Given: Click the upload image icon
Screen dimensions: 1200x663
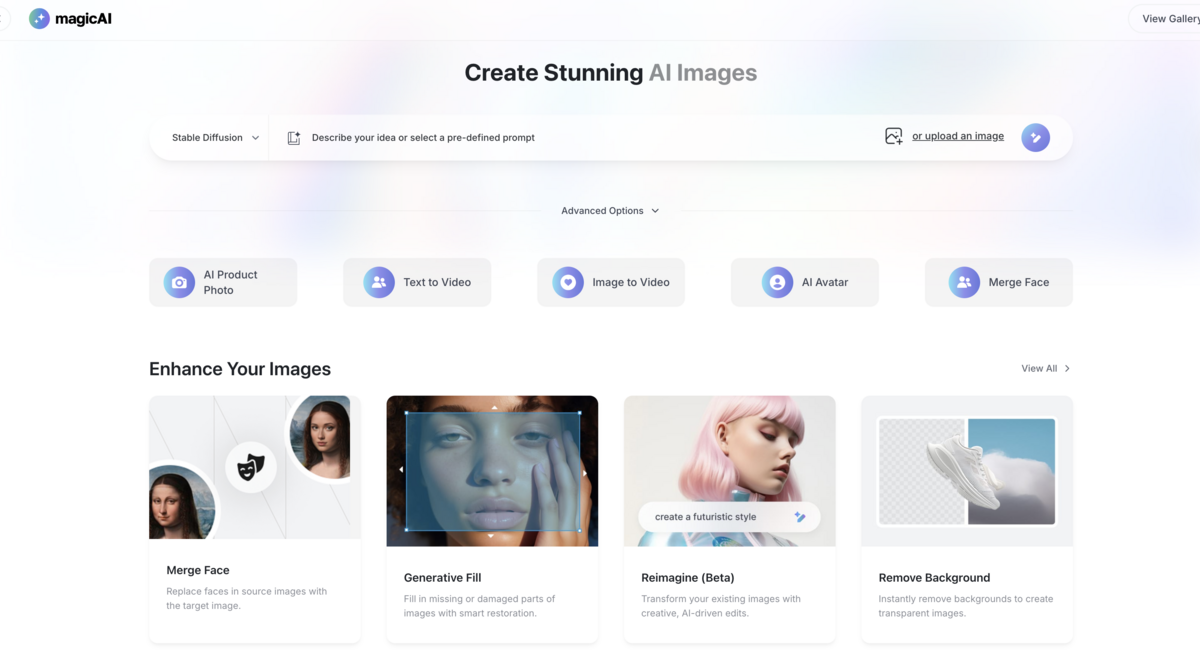Looking at the screenshot, I should pyautogui.click(x=894, y=136).
